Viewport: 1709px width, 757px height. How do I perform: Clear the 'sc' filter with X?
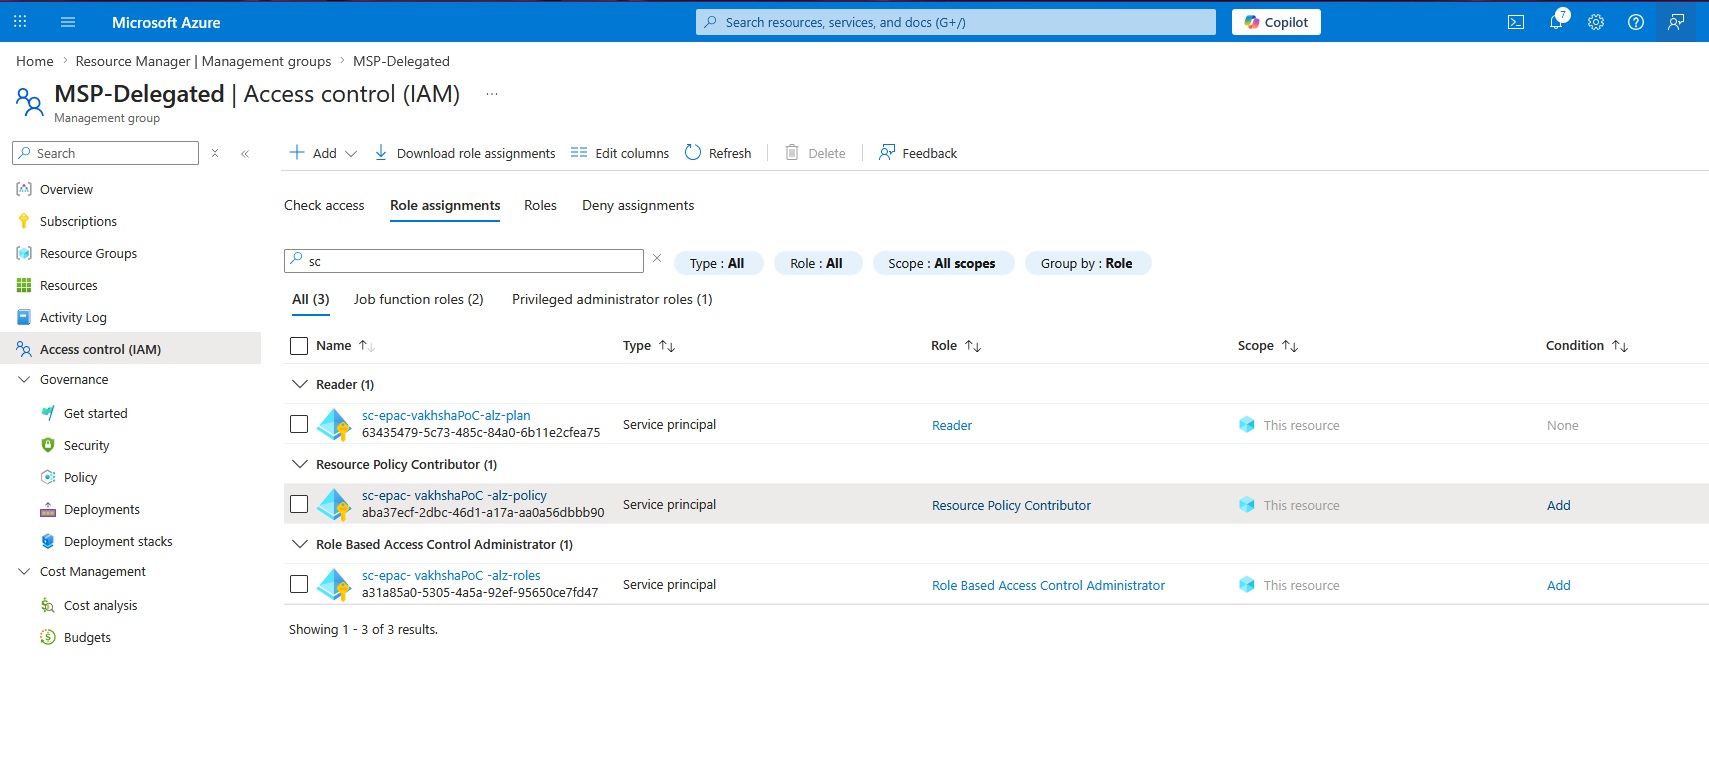(657, 258)
